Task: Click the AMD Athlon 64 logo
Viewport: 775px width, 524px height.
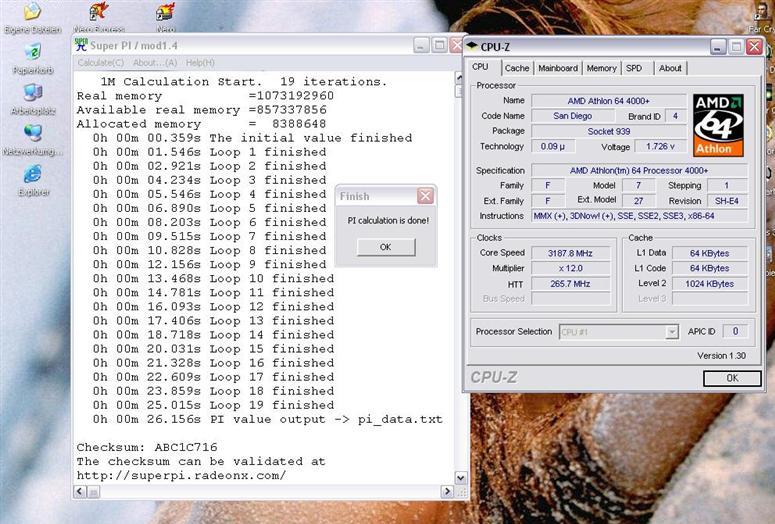Action: point(718,126)
